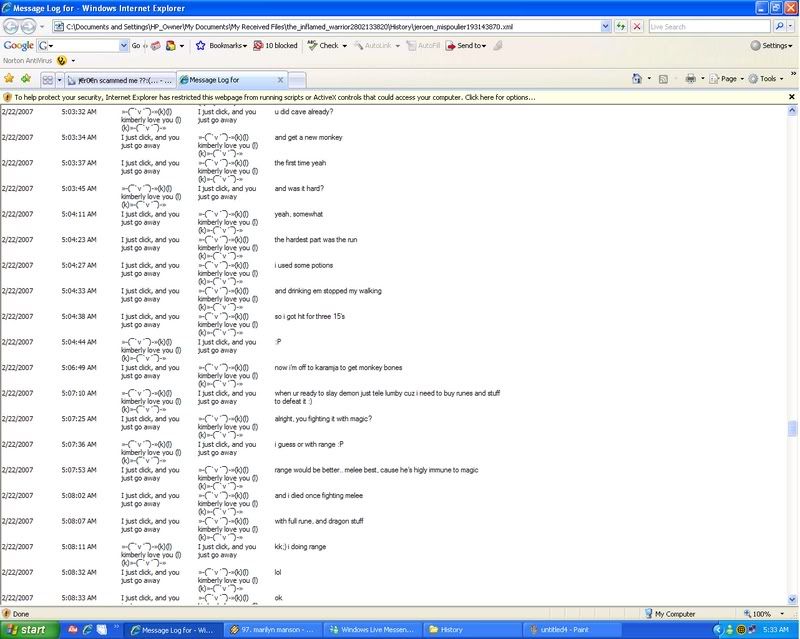Click the RSS feeds icon
Screen dimensions: 800x639
pos(663,79)
